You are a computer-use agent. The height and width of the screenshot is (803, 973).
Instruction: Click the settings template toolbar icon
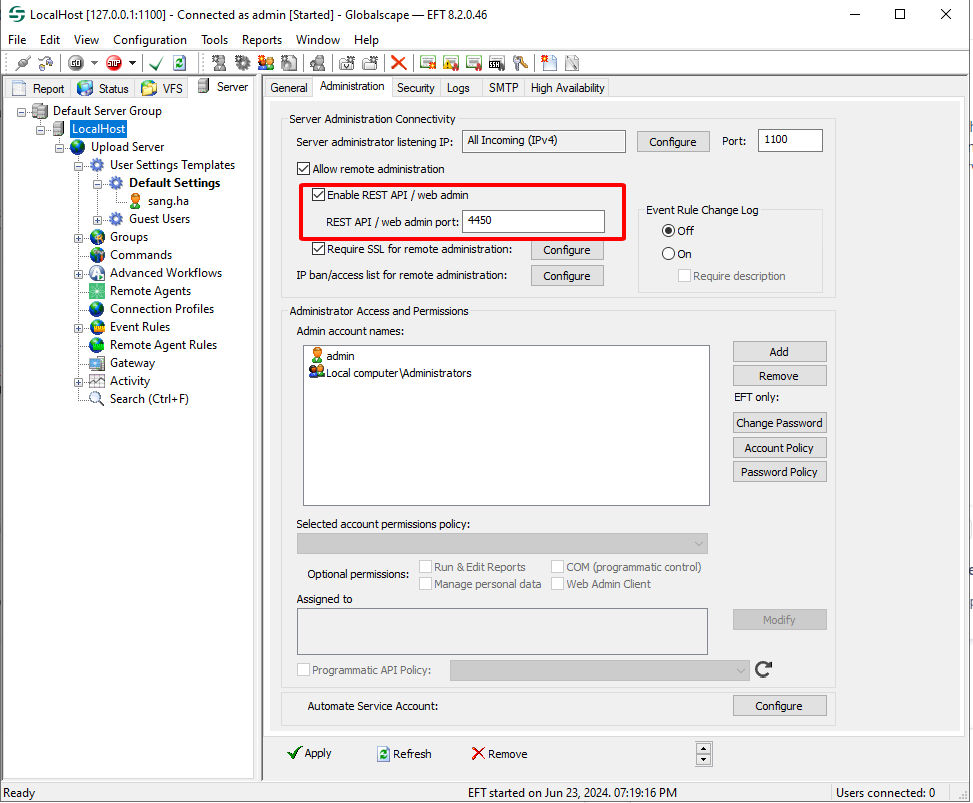pyautogui.click(x=289, y=63)
